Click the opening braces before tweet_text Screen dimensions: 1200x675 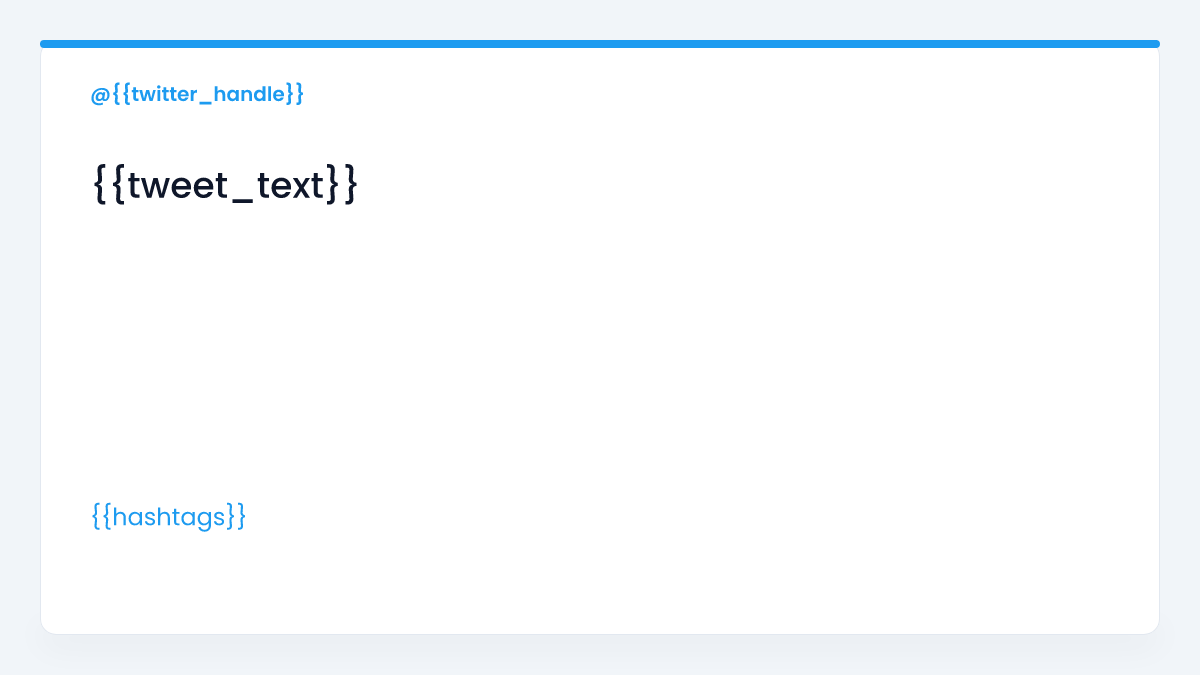click(110, 185)
